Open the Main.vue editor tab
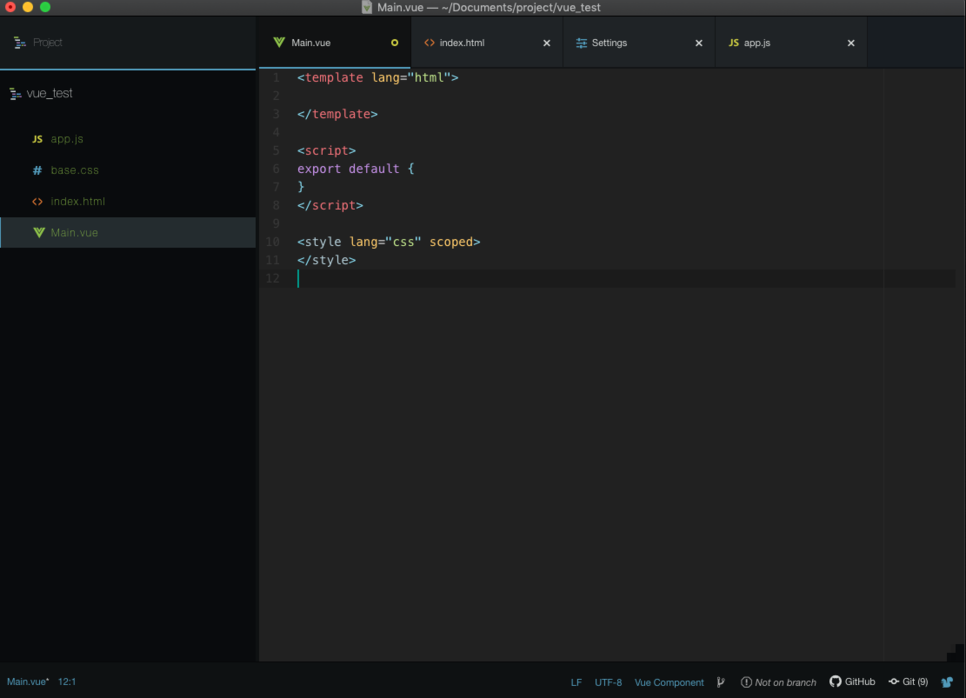966x698 pixels. click(x=335, y=43)
